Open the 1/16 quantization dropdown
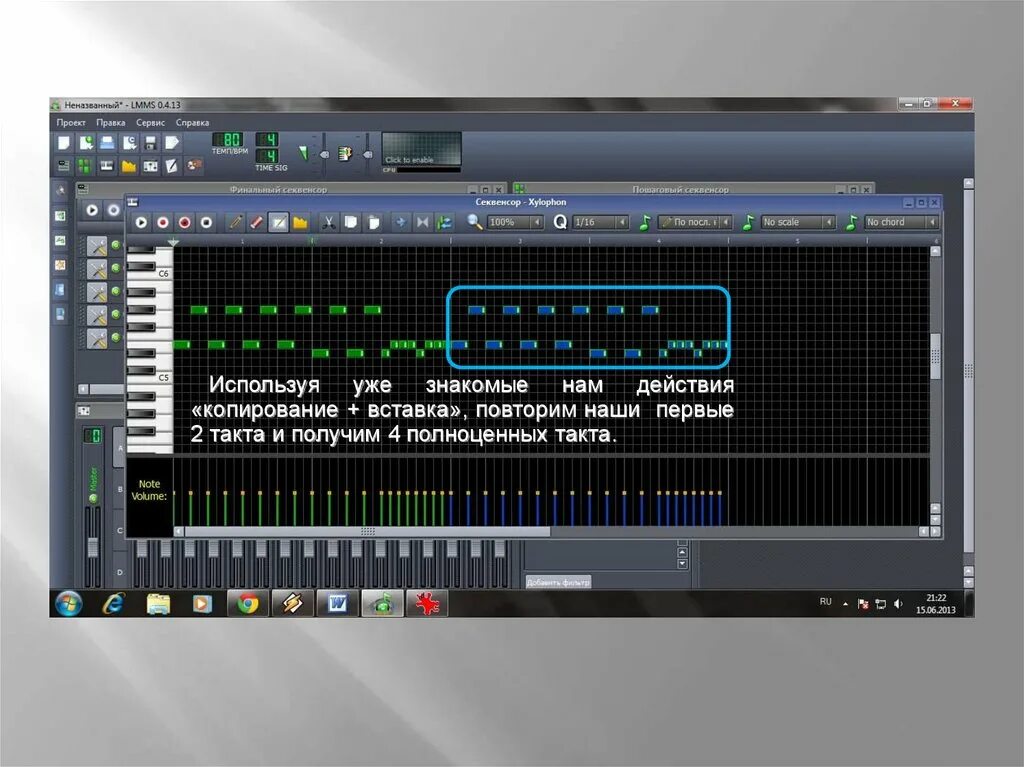Screen dimensions: 1024x767 click(601, 222)
